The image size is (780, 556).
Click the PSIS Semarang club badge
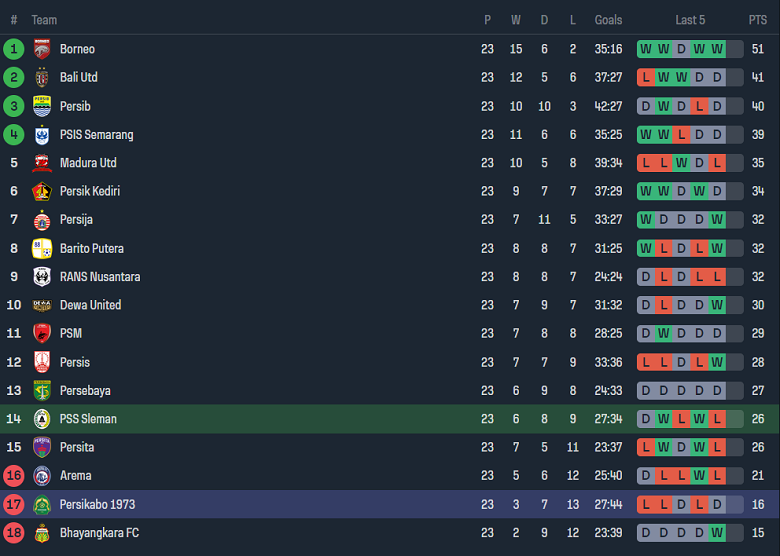click(42, 134)
